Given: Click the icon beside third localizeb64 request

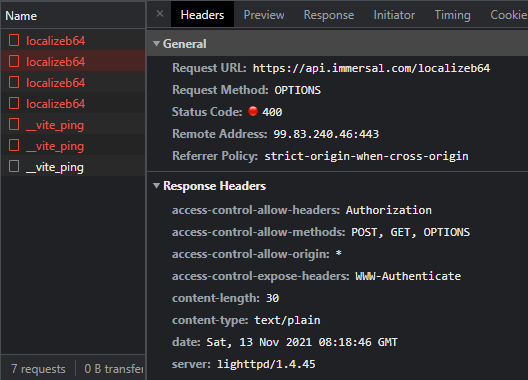Looking at the screenshot, I should pos(14,82).
